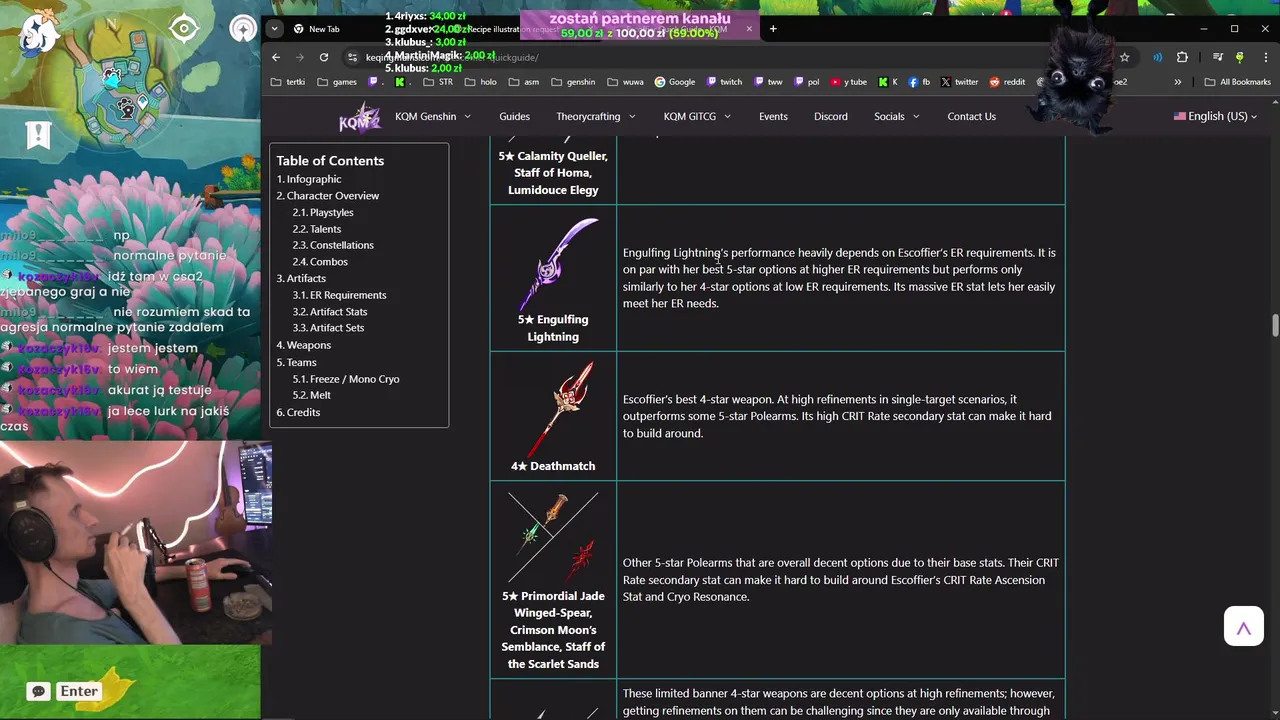Open the fb bookmark
This screenshot has width=1280, height=720.
(919, 82)
